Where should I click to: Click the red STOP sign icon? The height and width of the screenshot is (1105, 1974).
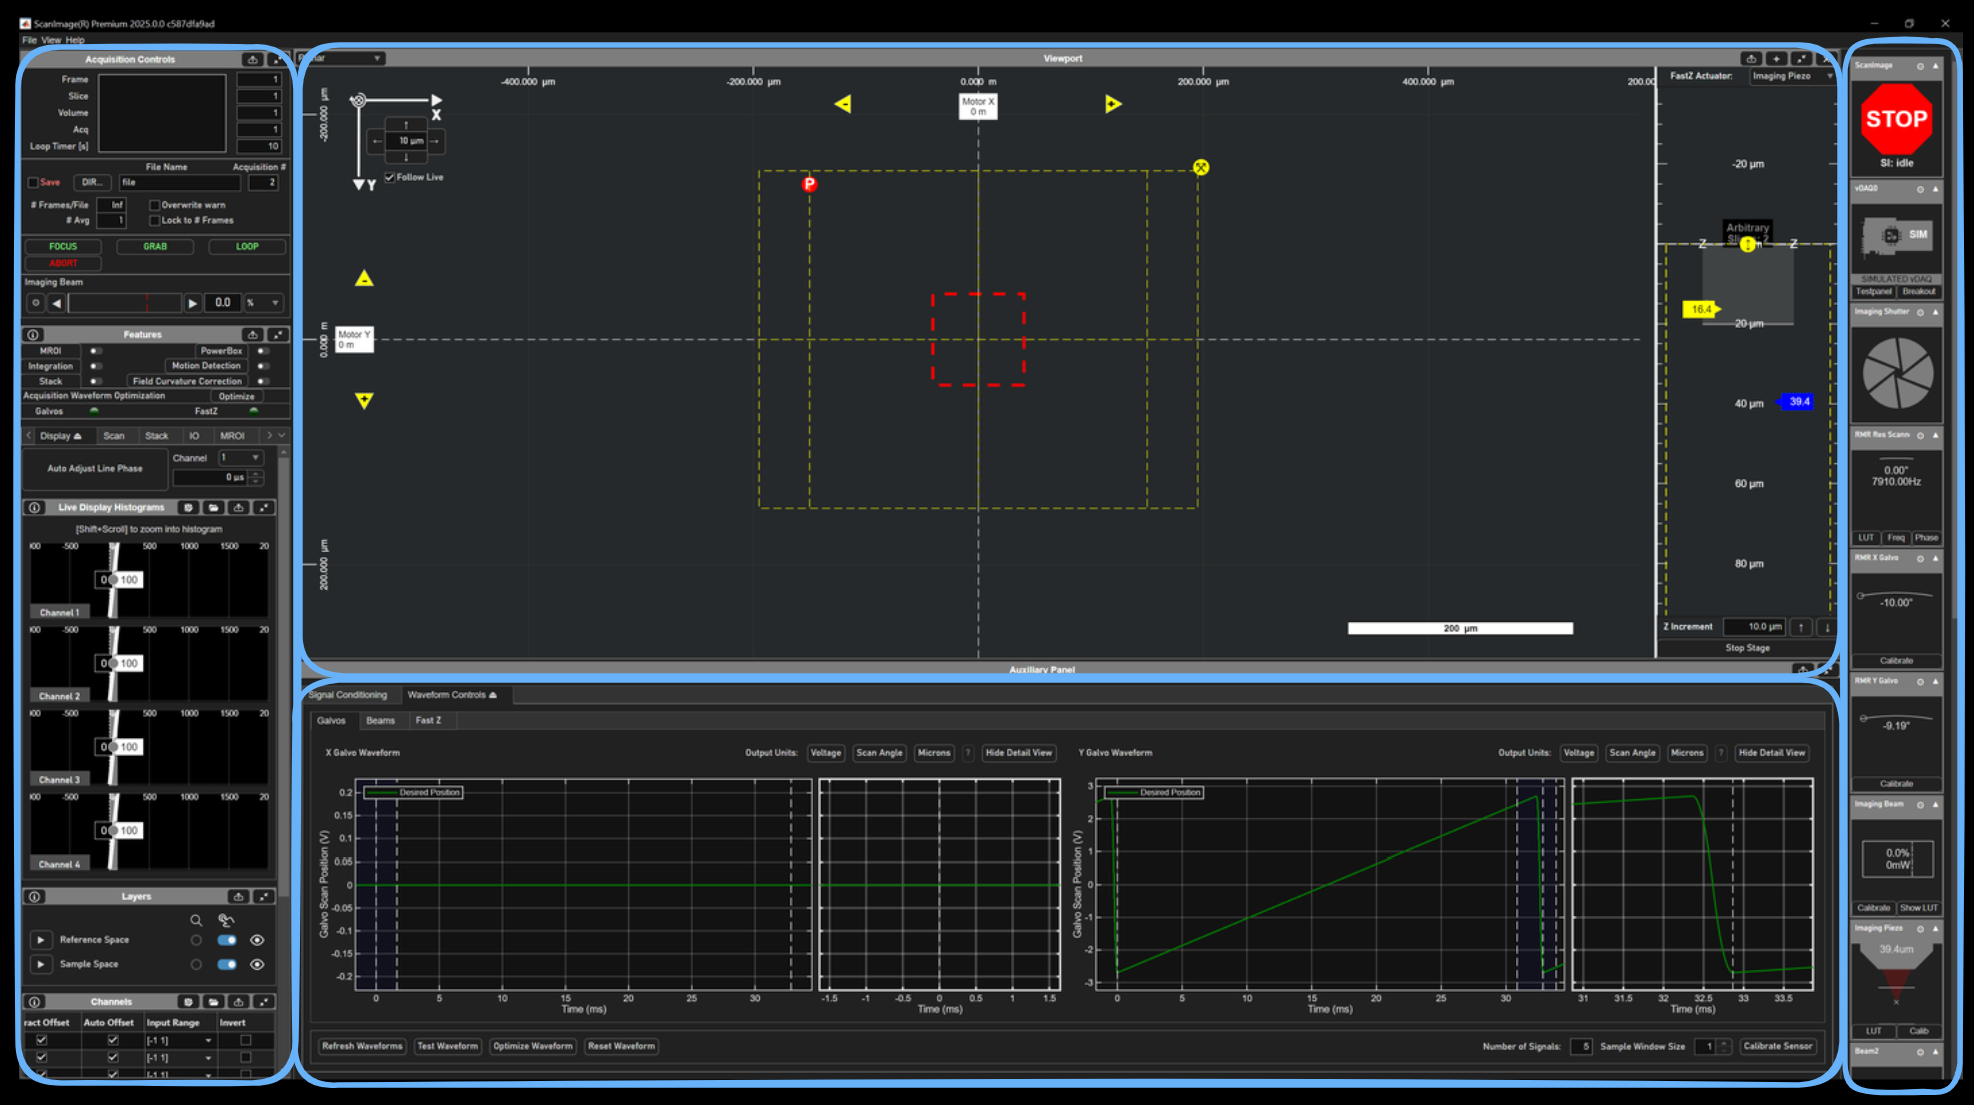(x=1896, y=119)
